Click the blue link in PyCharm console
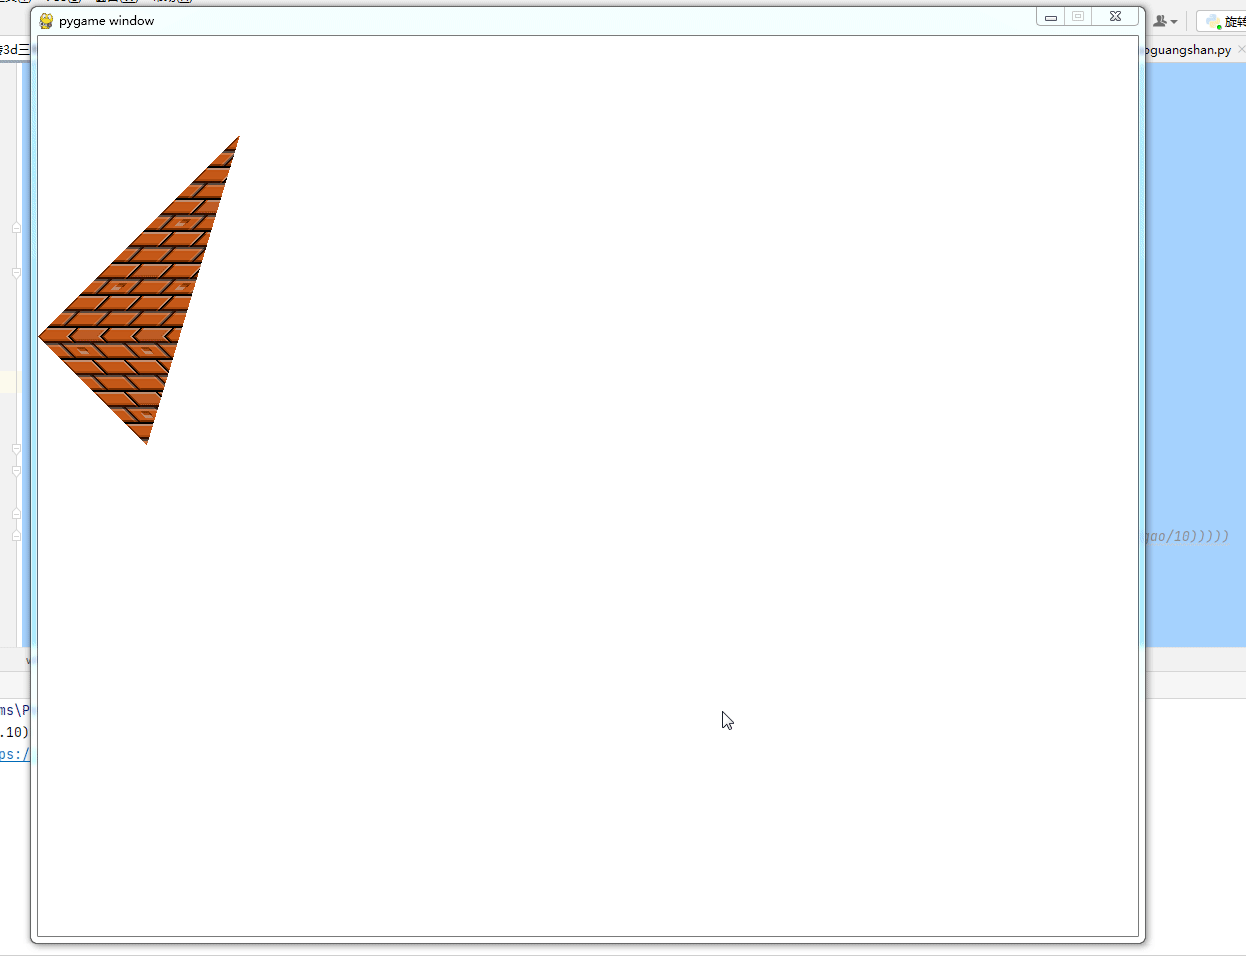 14,754
